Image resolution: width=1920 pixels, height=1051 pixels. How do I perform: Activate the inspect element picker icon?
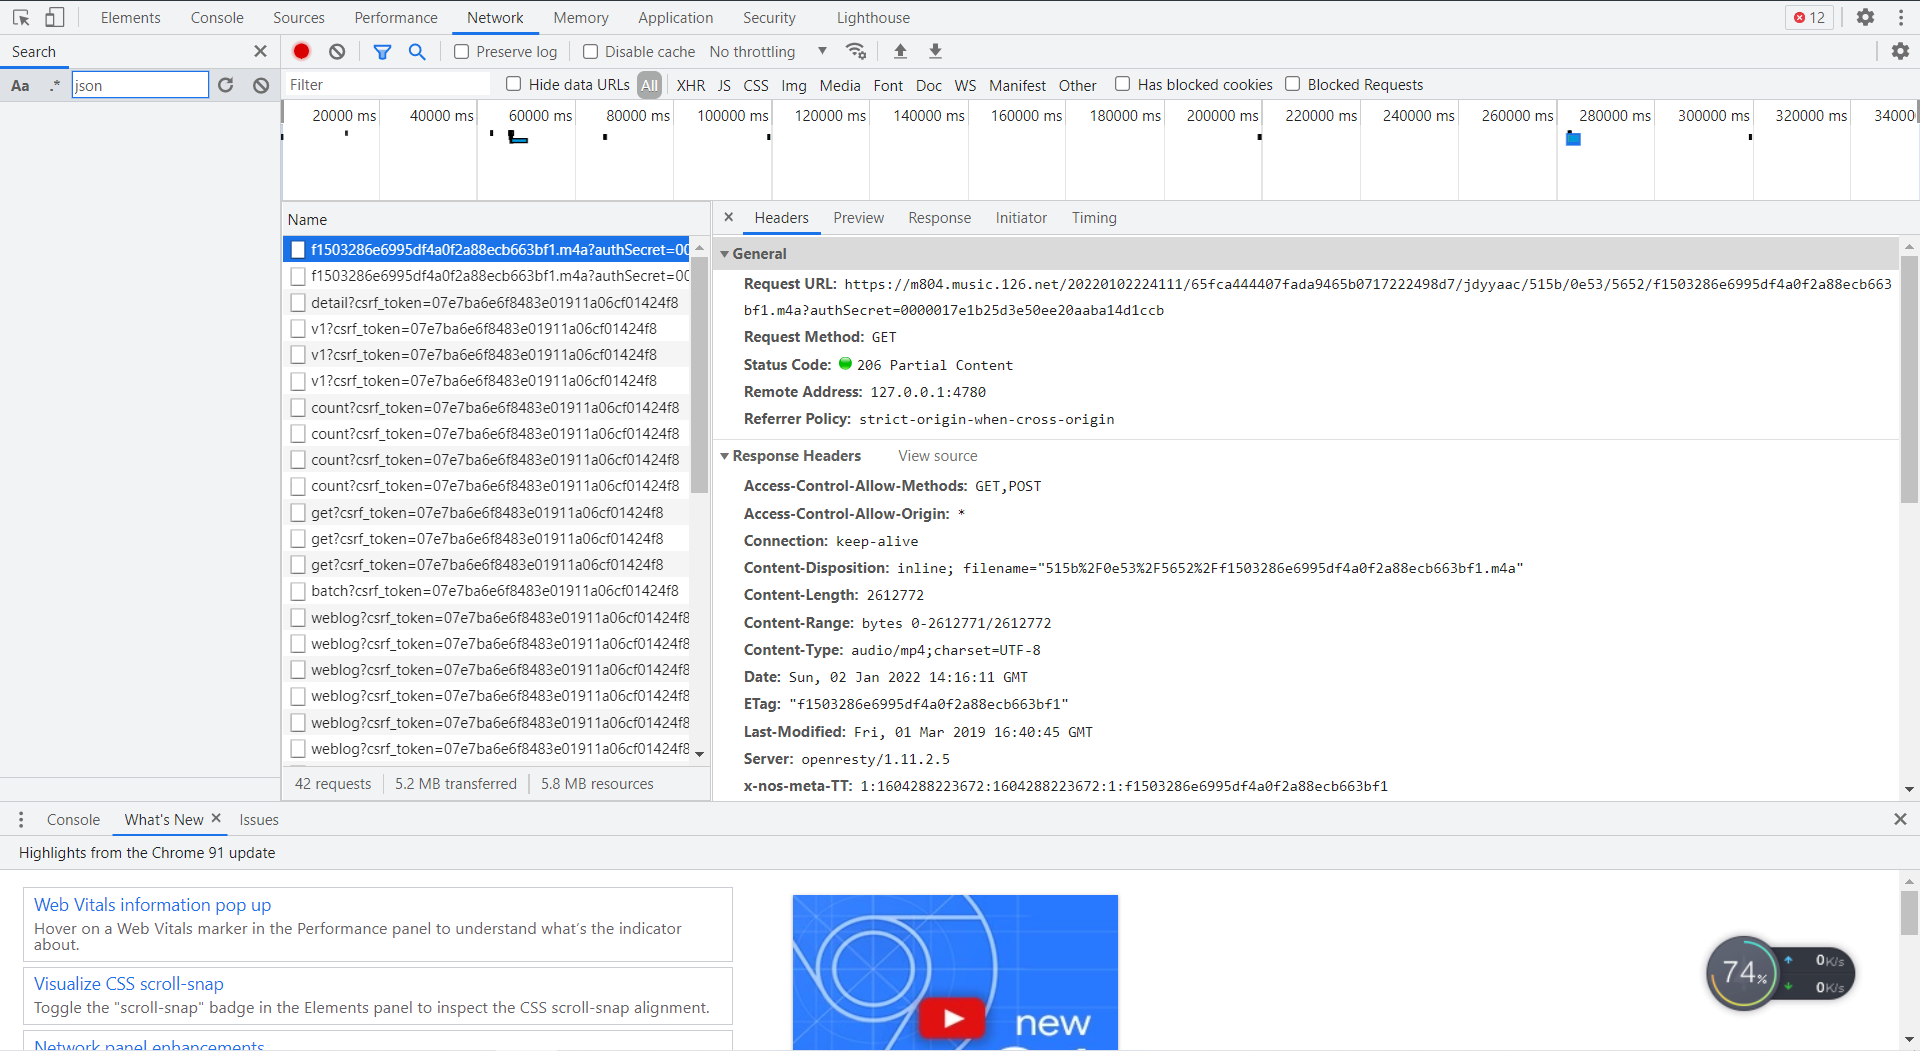[x=21, y=17]
